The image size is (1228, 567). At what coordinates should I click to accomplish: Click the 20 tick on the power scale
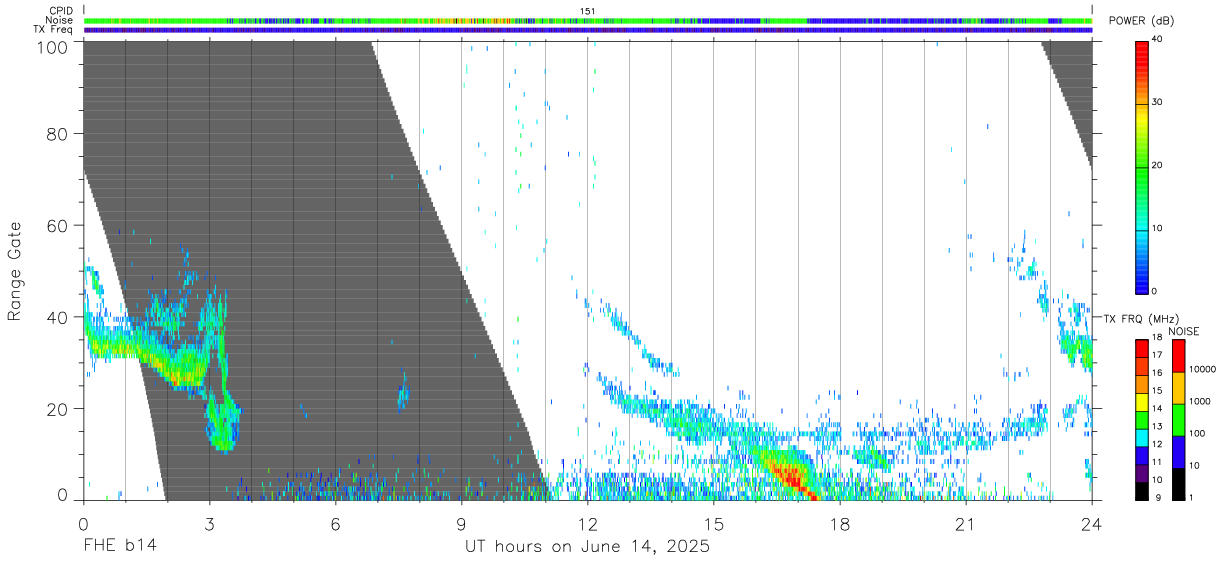(1158, 165)
